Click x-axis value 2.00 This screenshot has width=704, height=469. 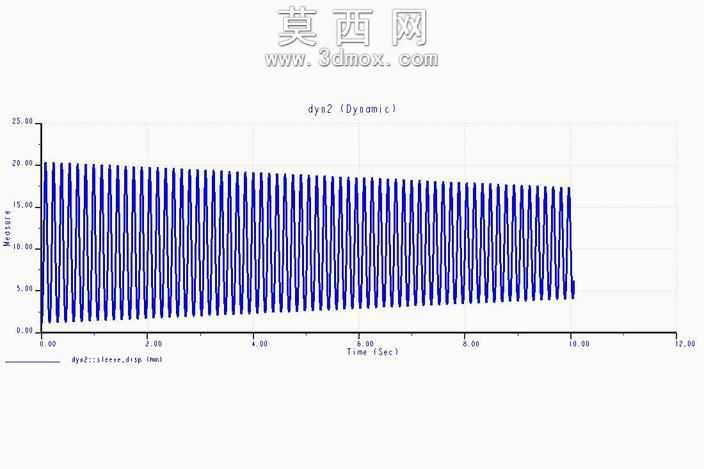(x=154, y=343)
